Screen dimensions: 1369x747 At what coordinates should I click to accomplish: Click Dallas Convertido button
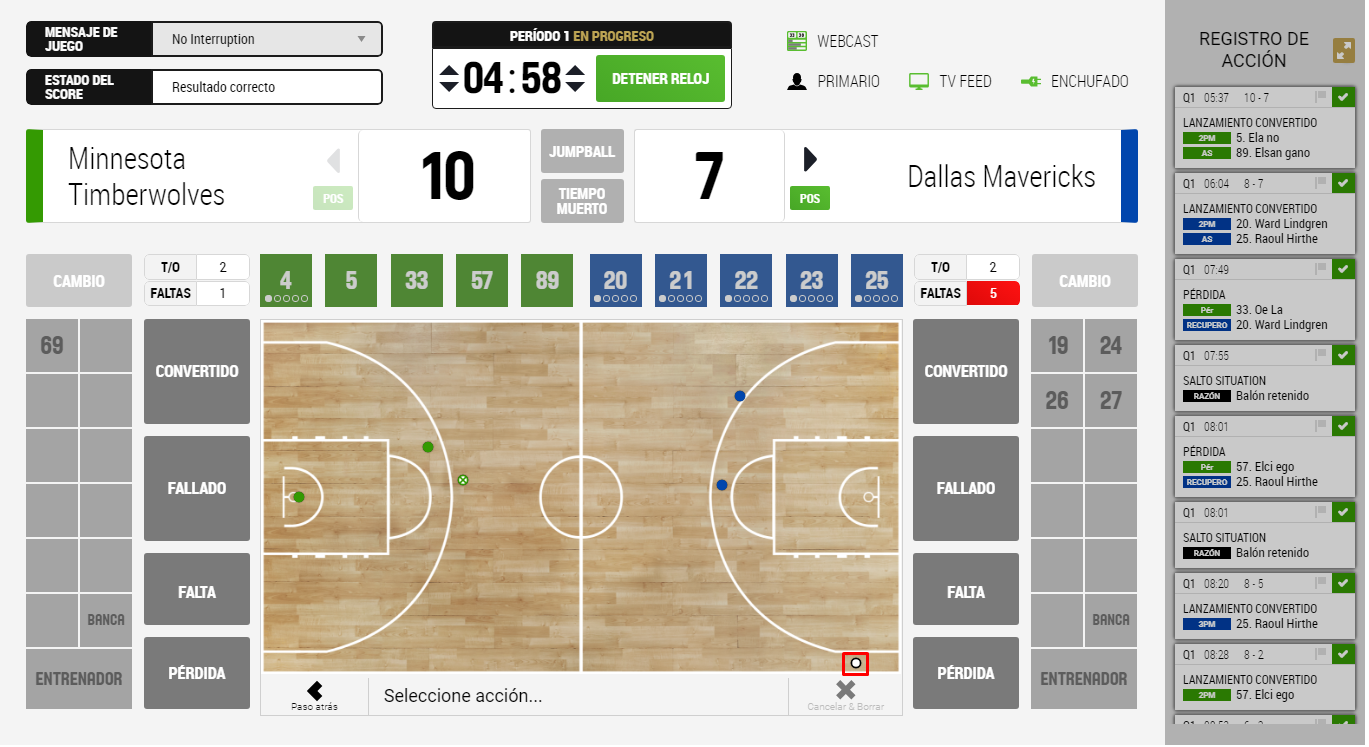click(966, 371)
